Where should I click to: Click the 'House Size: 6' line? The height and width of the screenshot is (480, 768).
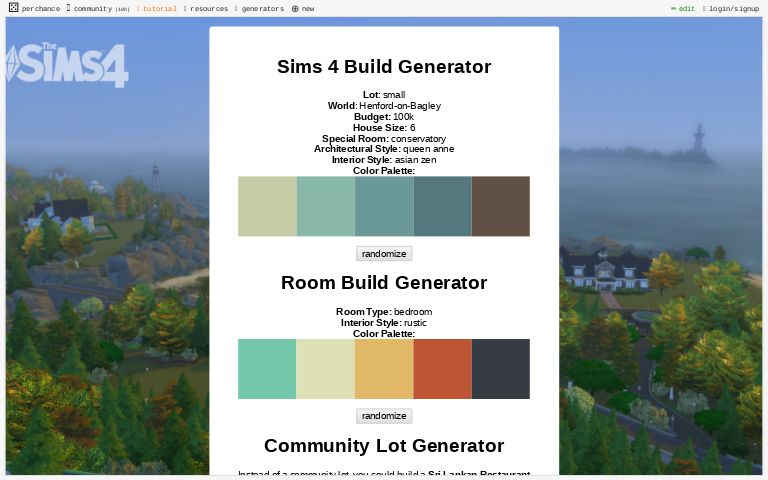click(x=384, y=128)
